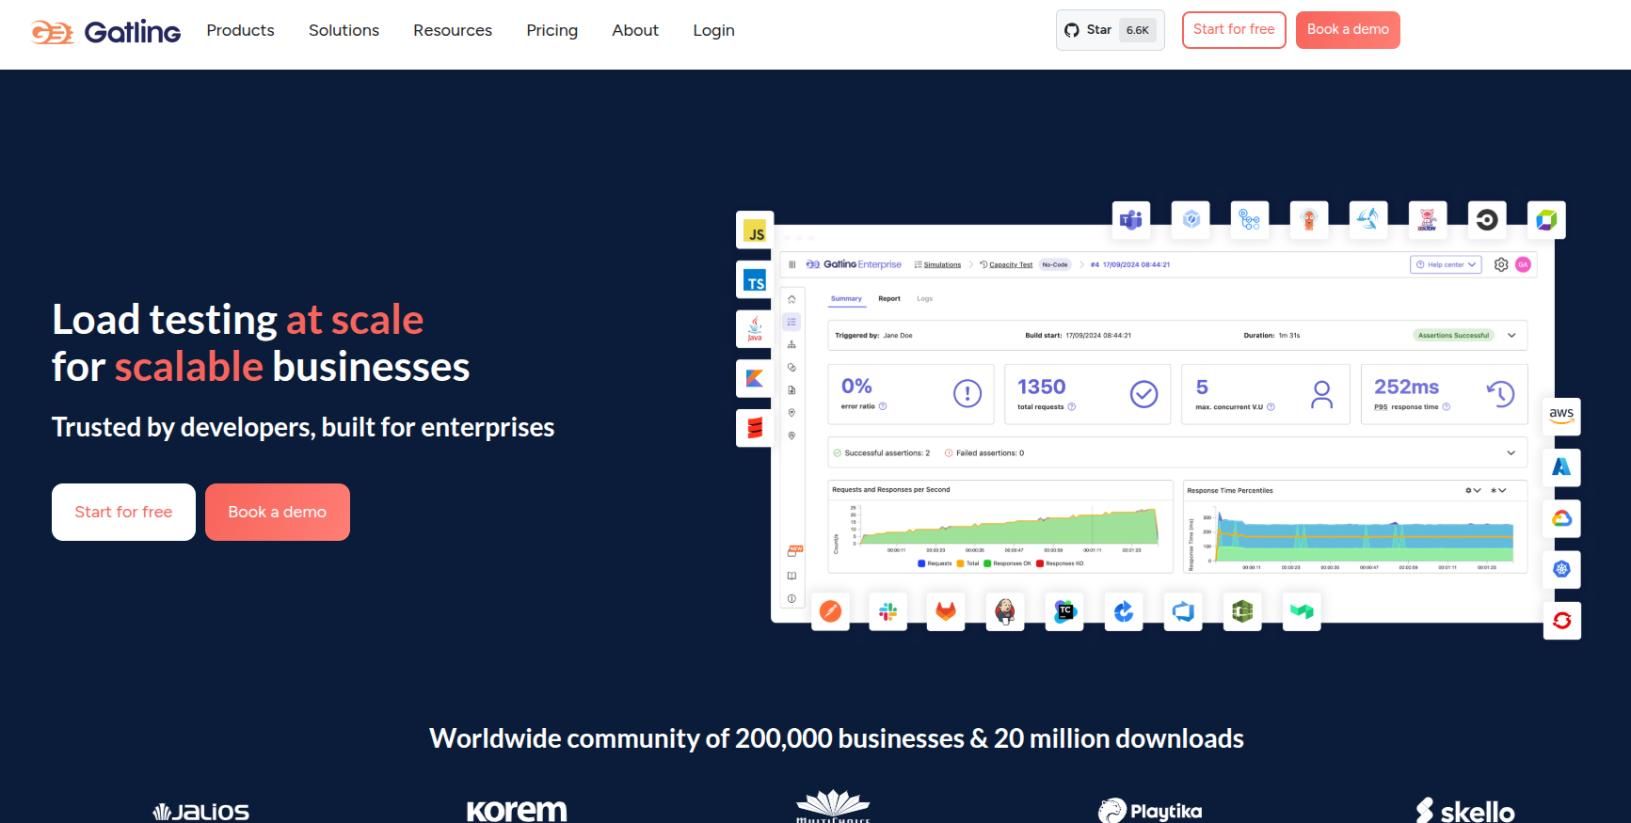This screenshot has width=1631, height=823.
Task: Go to the Pricing page
Action: (x=552, y=30)
